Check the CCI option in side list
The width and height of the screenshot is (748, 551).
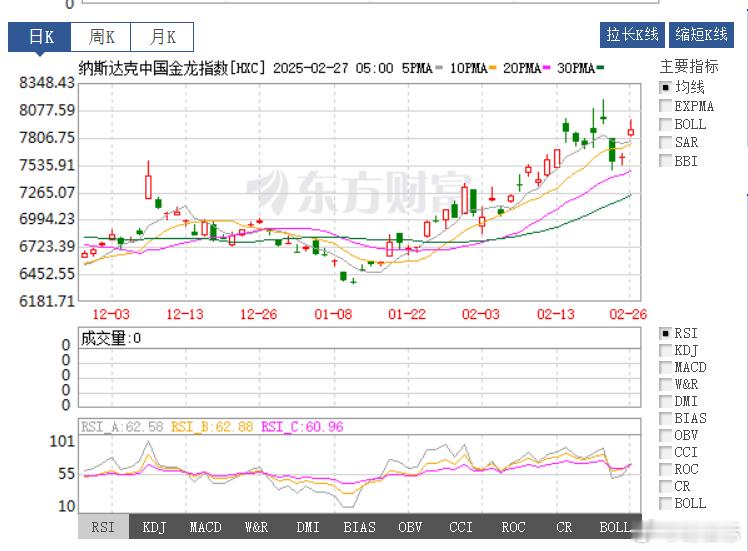(x=665, y=452)
